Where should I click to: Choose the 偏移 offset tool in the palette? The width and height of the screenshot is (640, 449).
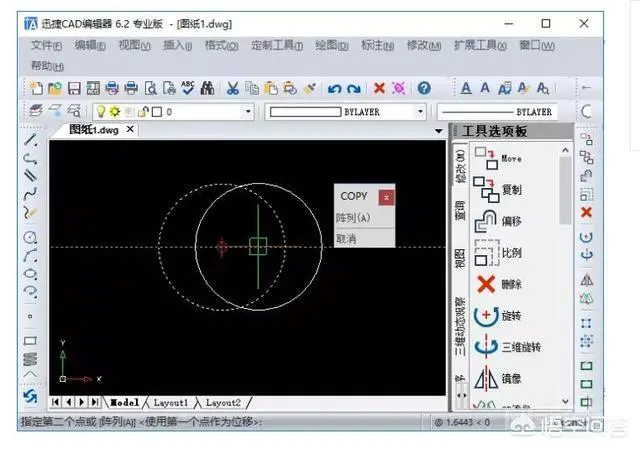(498, 221)
